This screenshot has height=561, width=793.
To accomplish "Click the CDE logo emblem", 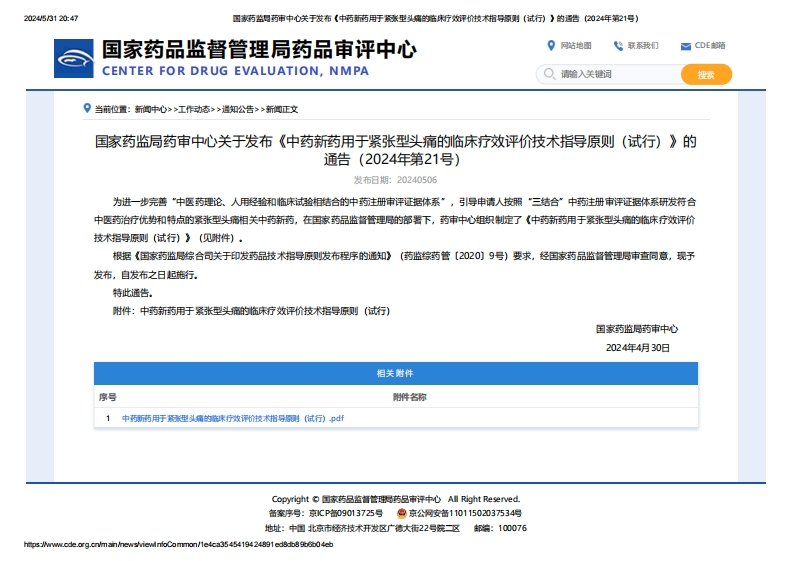I will (x=75, y=59).
